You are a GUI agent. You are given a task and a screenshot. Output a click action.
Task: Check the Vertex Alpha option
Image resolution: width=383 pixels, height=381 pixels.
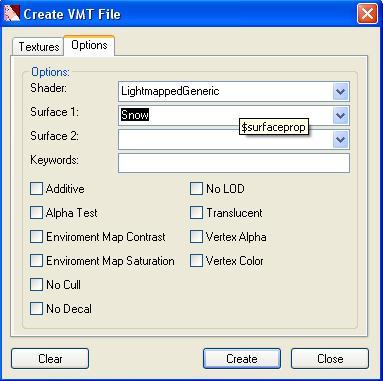[x=196, y=237]
